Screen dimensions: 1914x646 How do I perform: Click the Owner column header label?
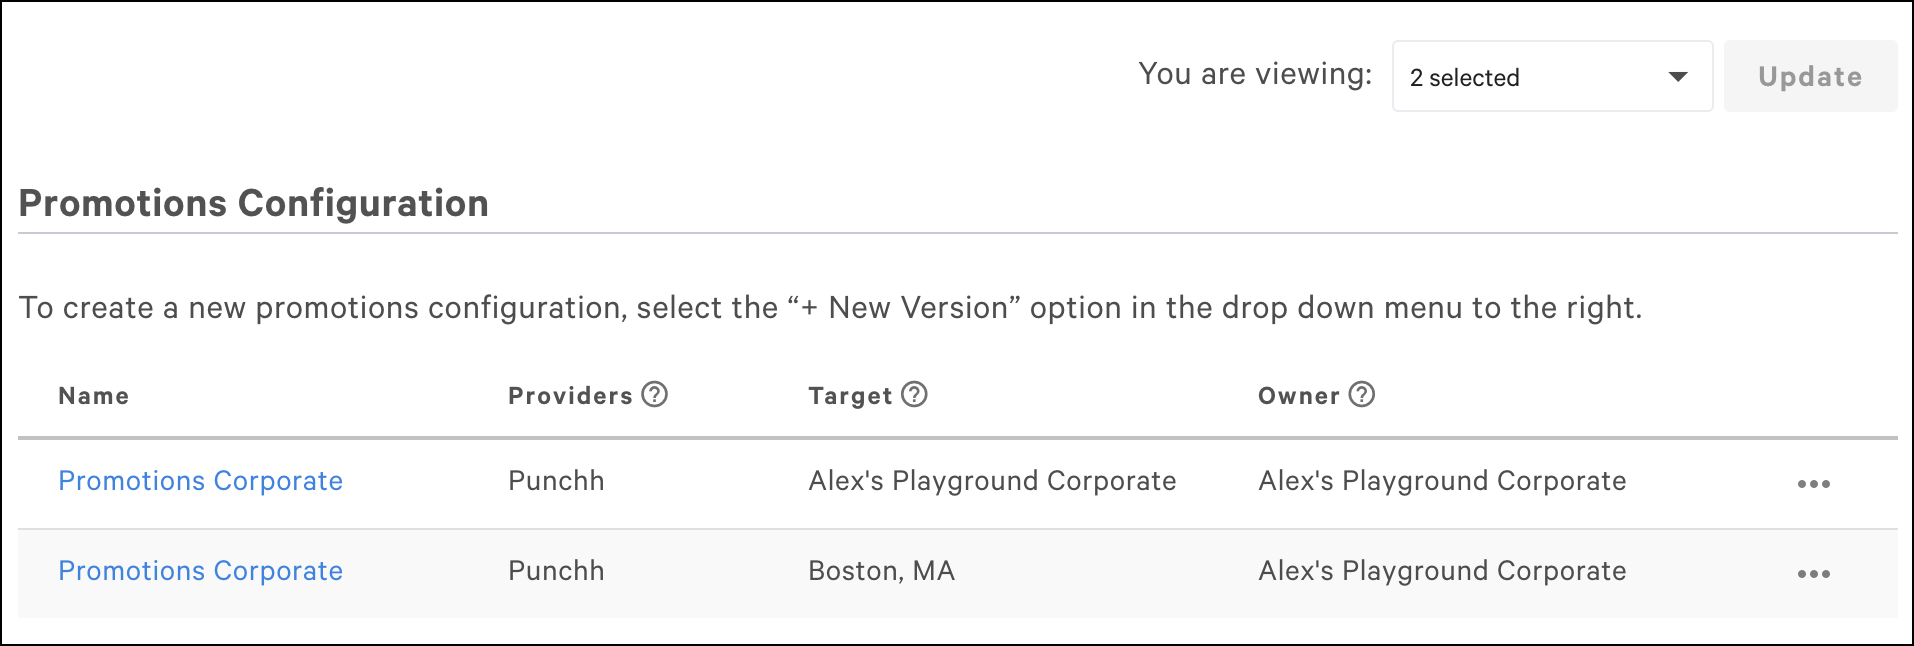click(x=1298, y=396)
